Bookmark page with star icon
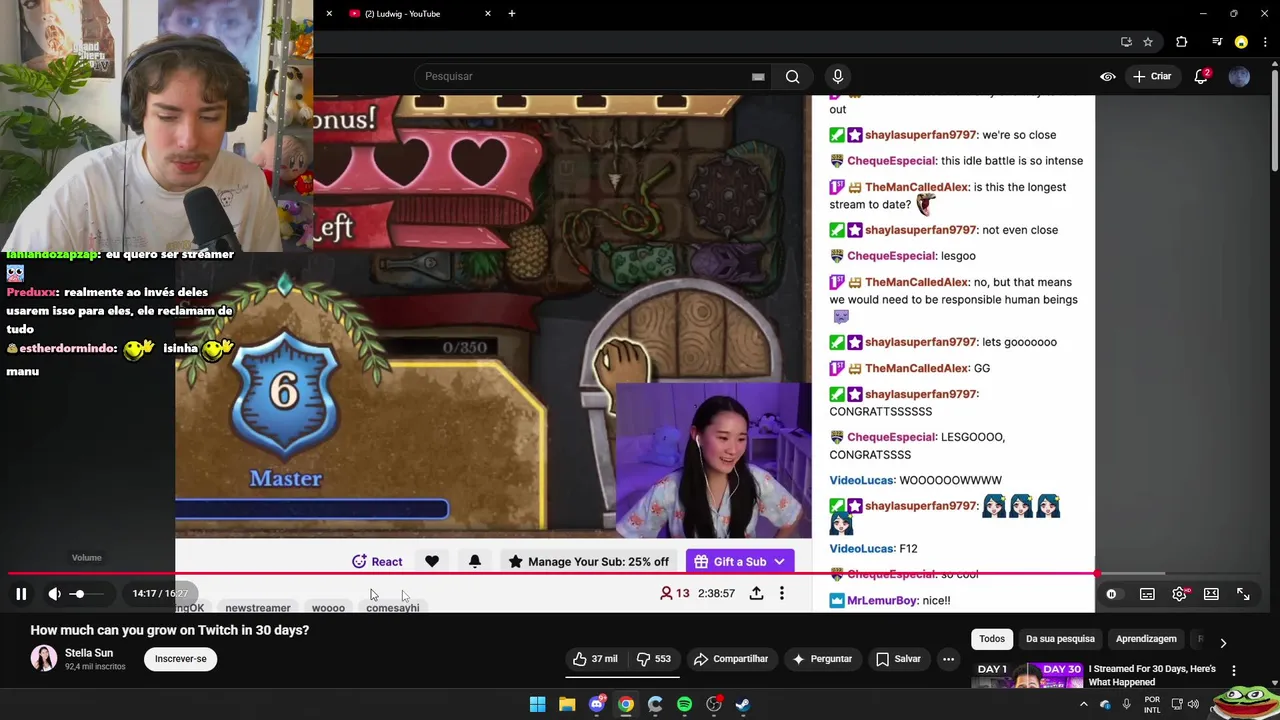This screenshot has height=720, width=1280. point(1148,42)
